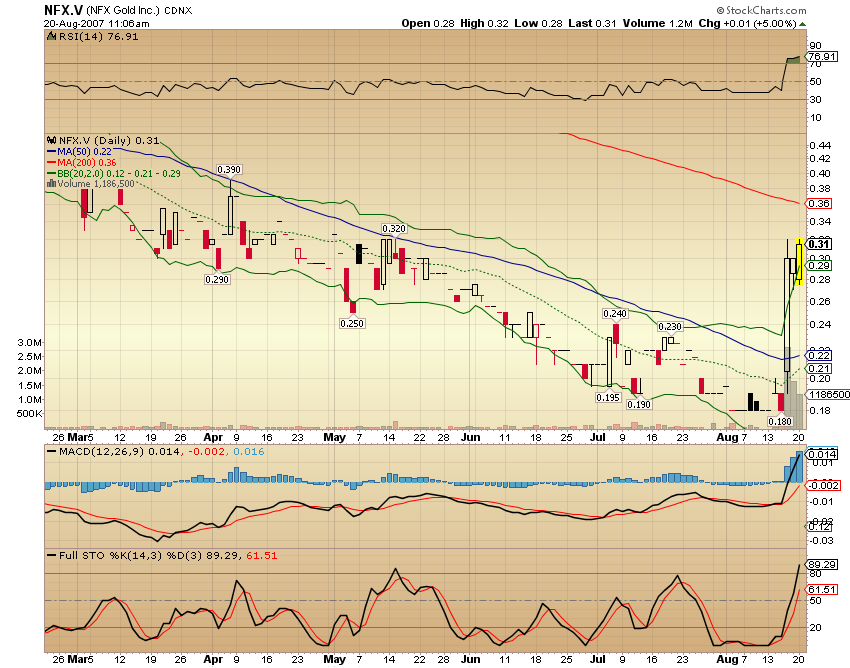Click the Volume 1,186,500 legend entry
This screenshot has width=850, height=668.
[96, 184]
